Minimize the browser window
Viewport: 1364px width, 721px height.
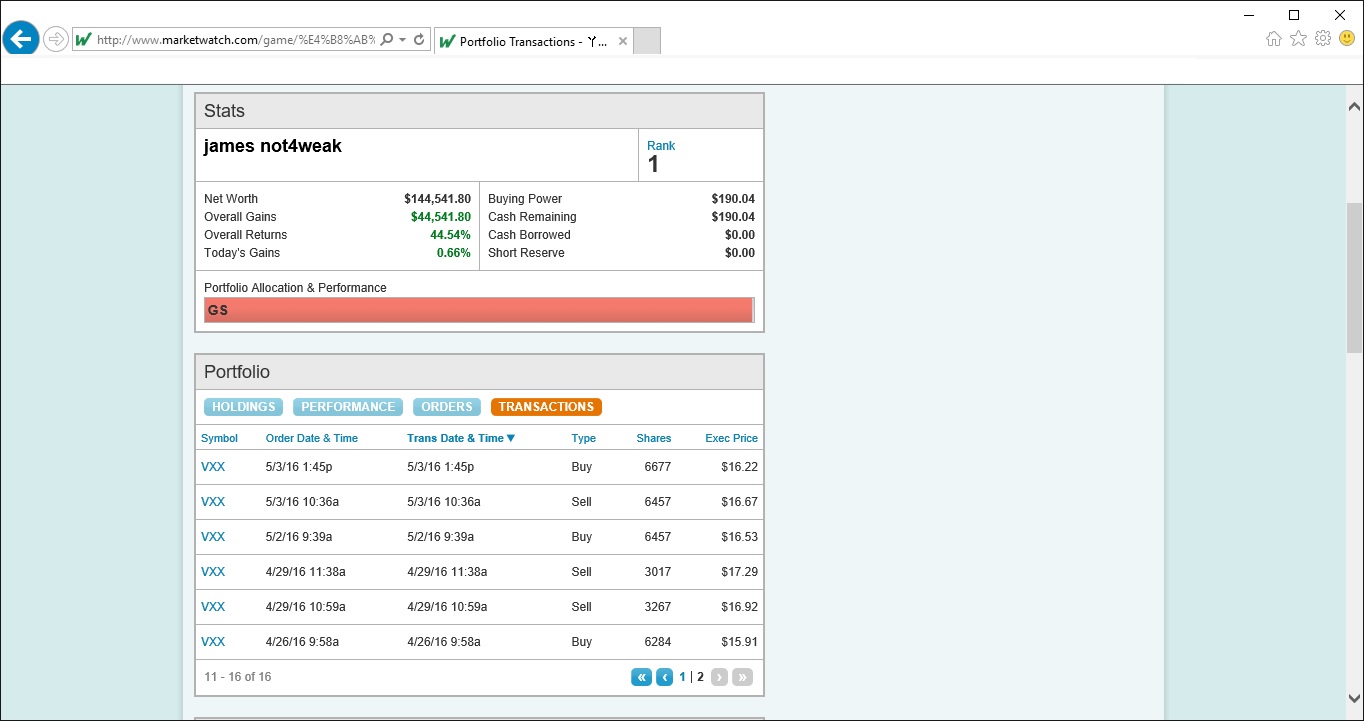pos(1249,15)
